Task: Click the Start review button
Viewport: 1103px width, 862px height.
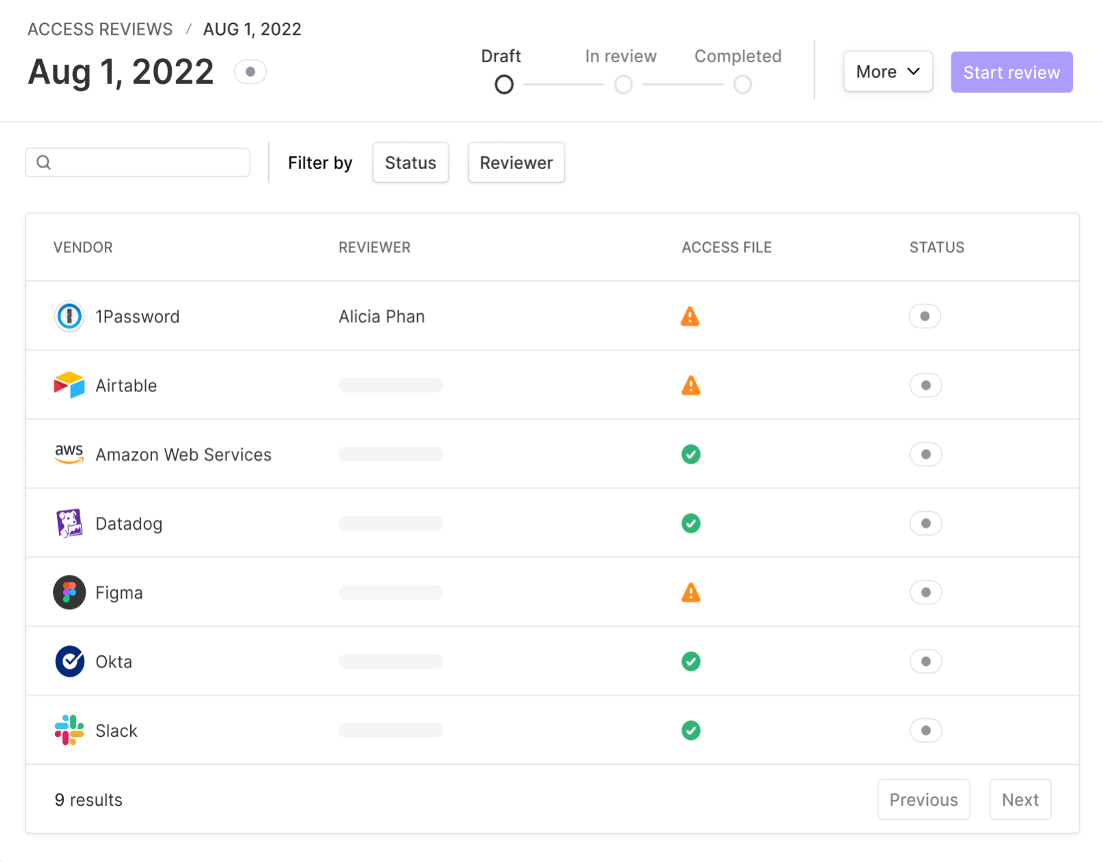Action: pyautogui.click(x=1012, y=72)
